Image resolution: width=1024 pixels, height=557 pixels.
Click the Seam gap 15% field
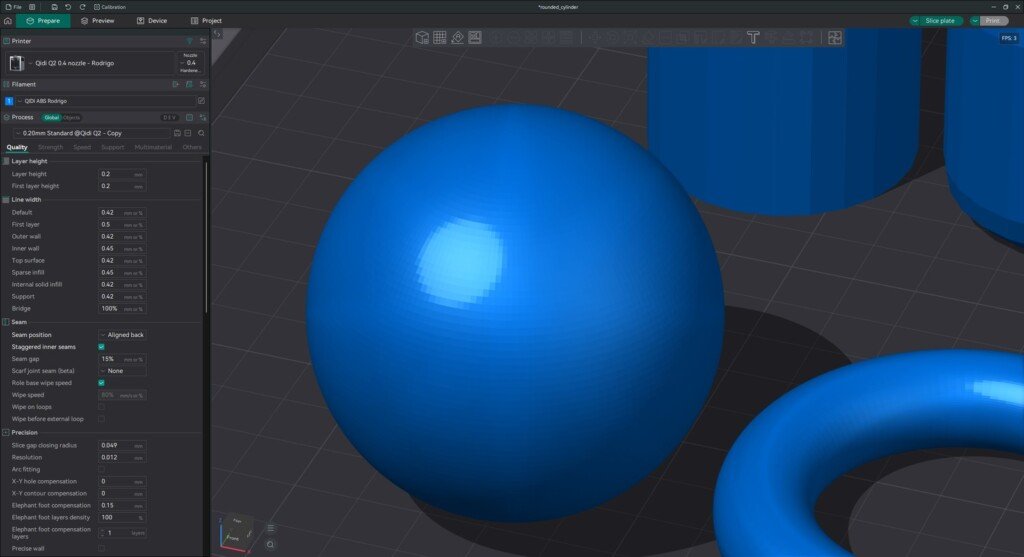click(x=122, y=359)
